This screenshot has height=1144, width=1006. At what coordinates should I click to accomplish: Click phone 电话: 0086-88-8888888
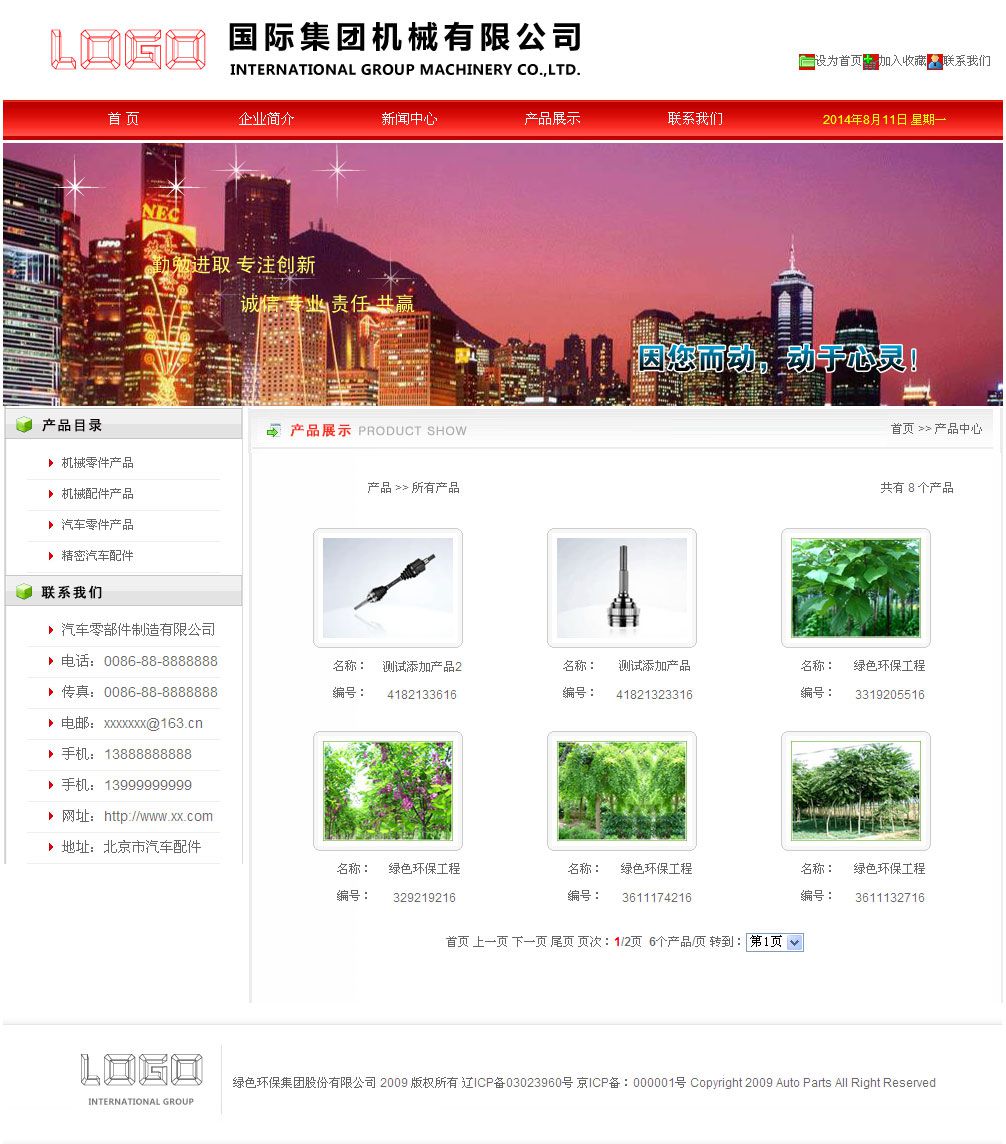coord(139,662)
